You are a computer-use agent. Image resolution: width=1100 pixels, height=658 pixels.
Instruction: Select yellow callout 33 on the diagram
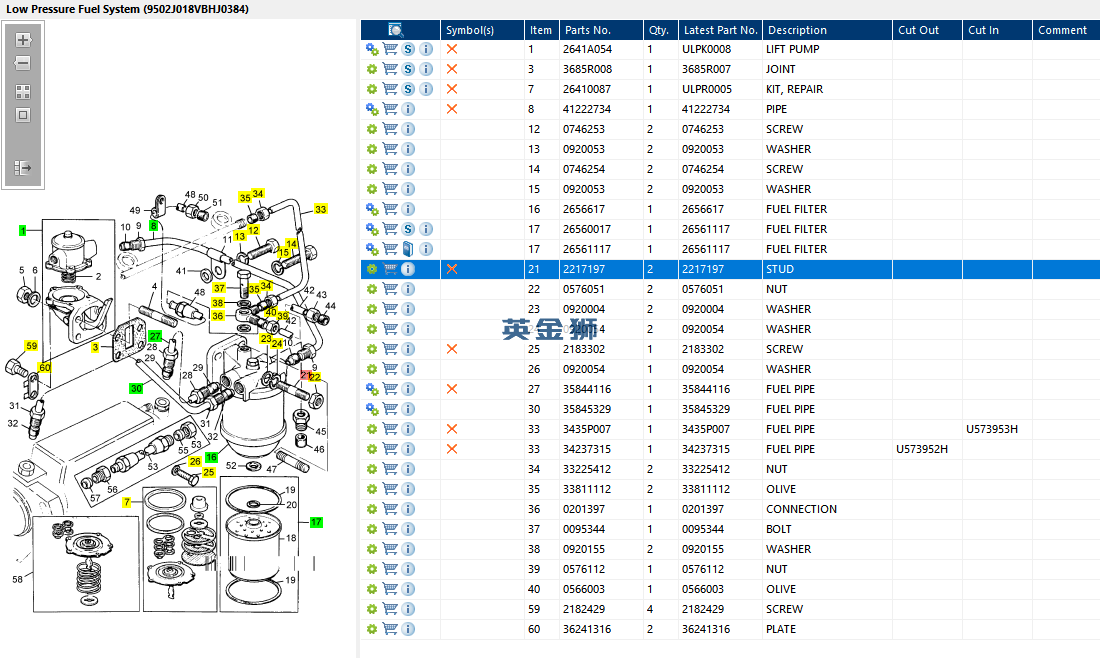tap(321, 209)
